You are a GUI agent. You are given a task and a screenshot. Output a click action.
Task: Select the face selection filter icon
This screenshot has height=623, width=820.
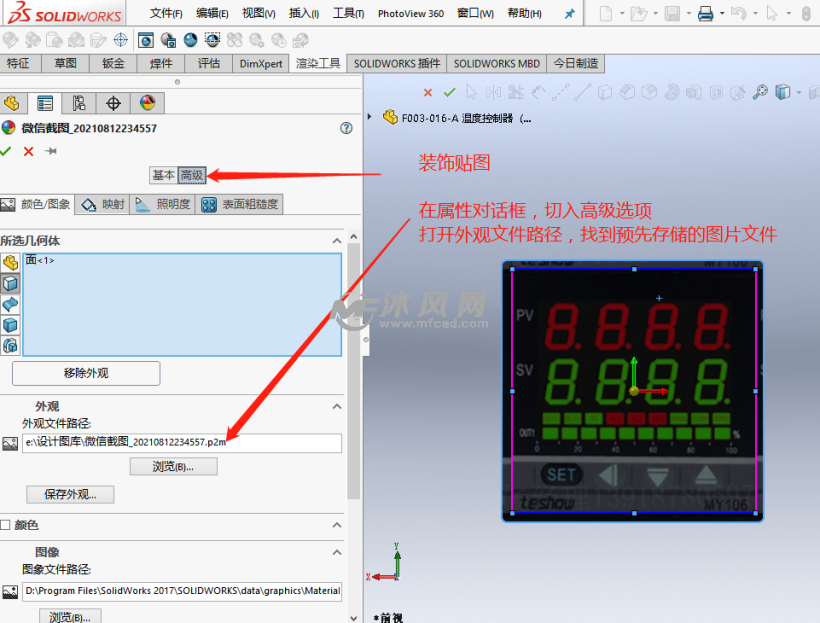tap(10, 284)
